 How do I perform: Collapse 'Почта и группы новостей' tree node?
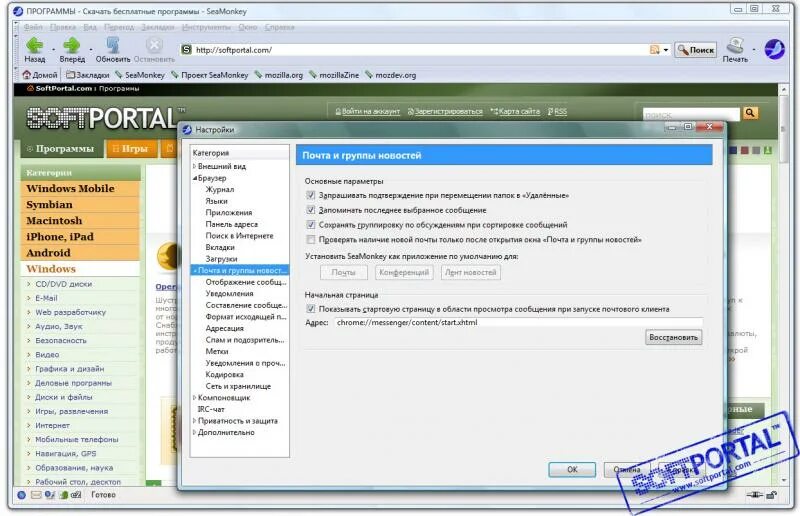[195, 271]
